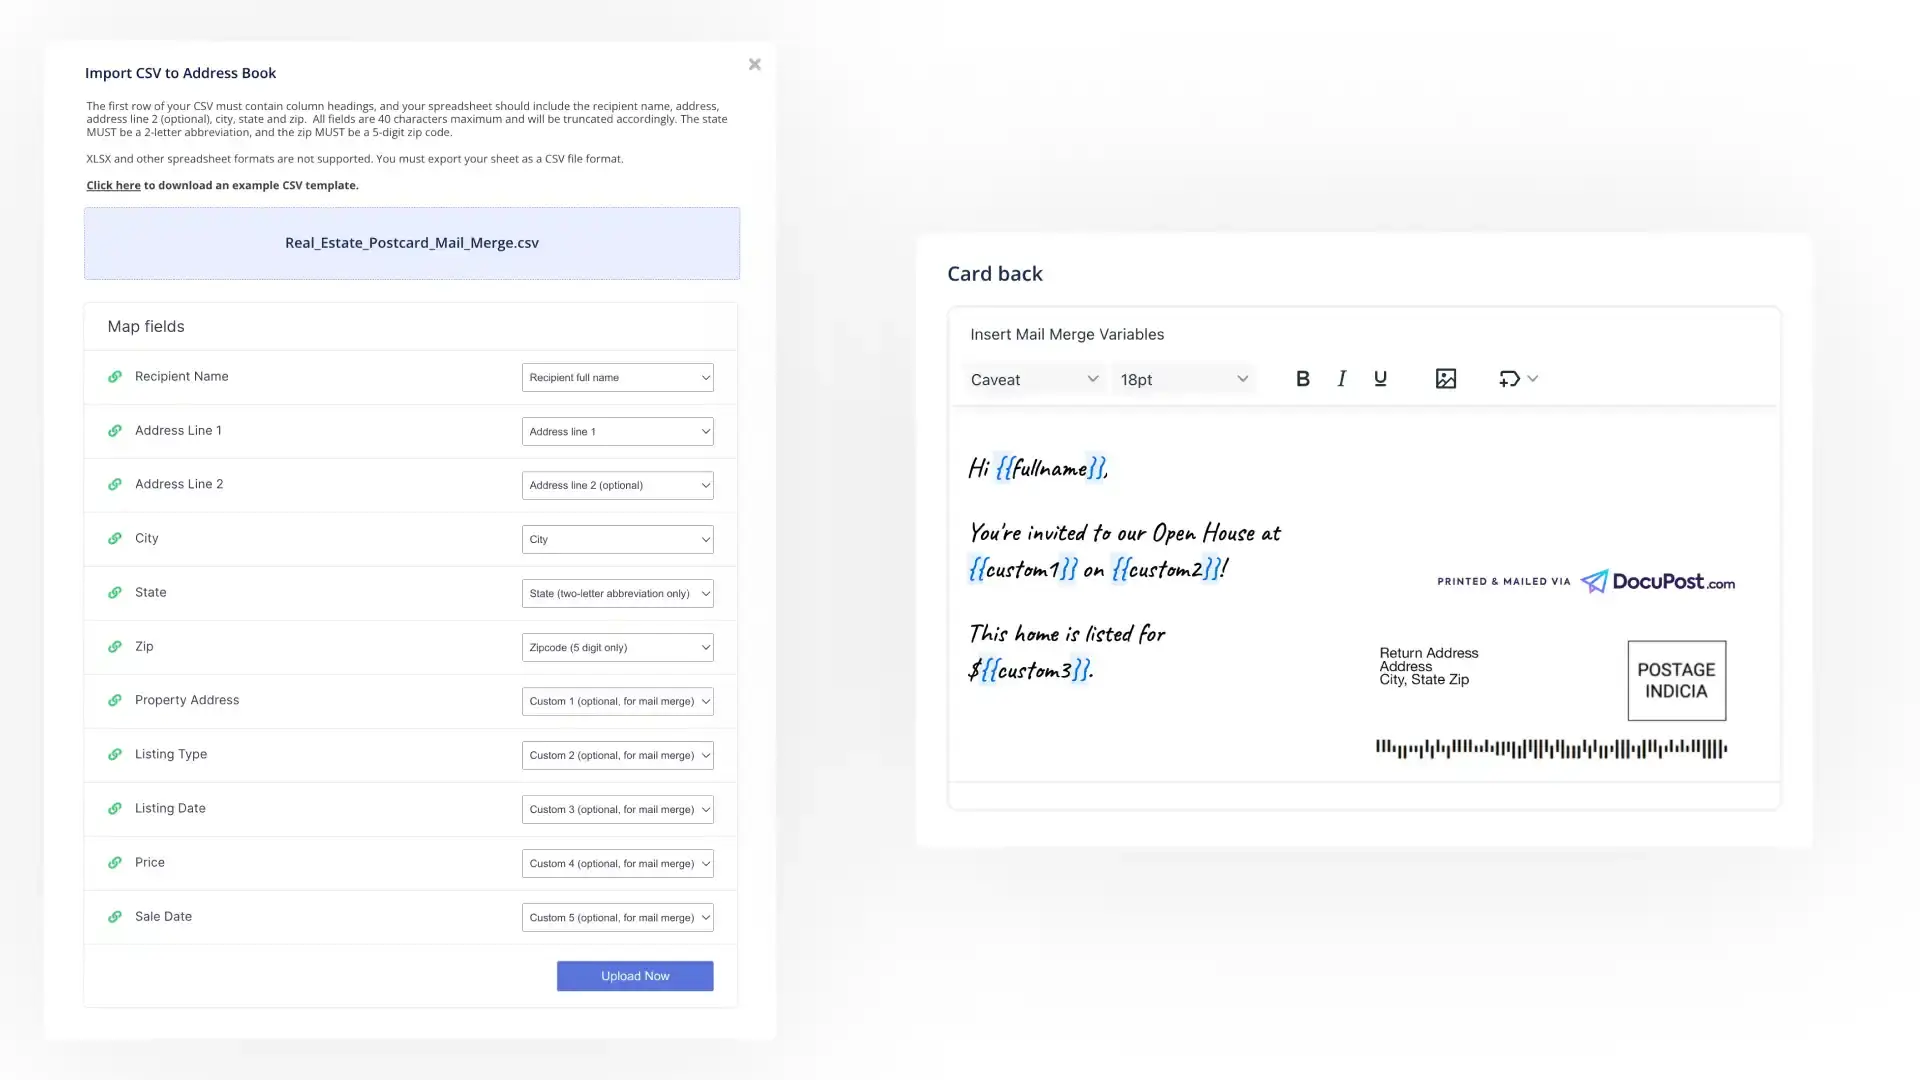The width and height of the screenshot is (1920, 1080).
Task: Click the Real_Estate_Postcard_Mail_Merge.csv upload zone
Action: tap(412, 243)
